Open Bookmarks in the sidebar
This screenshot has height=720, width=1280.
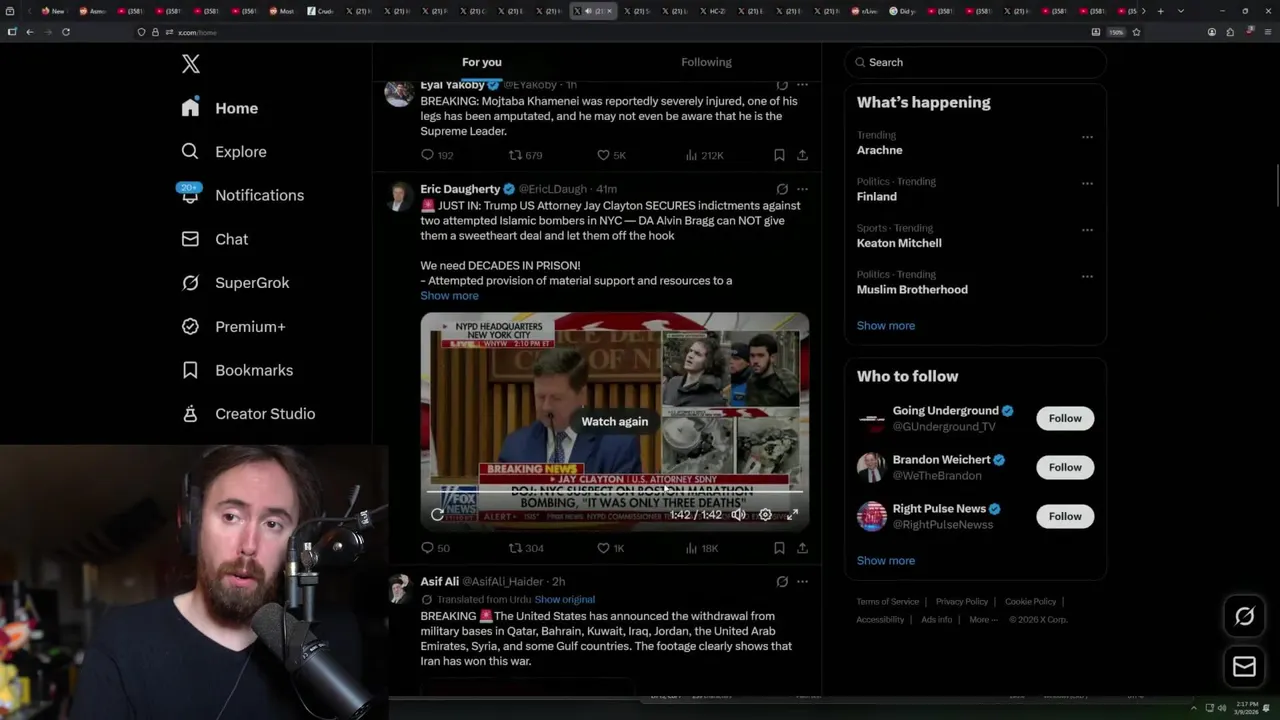[237, 370]
